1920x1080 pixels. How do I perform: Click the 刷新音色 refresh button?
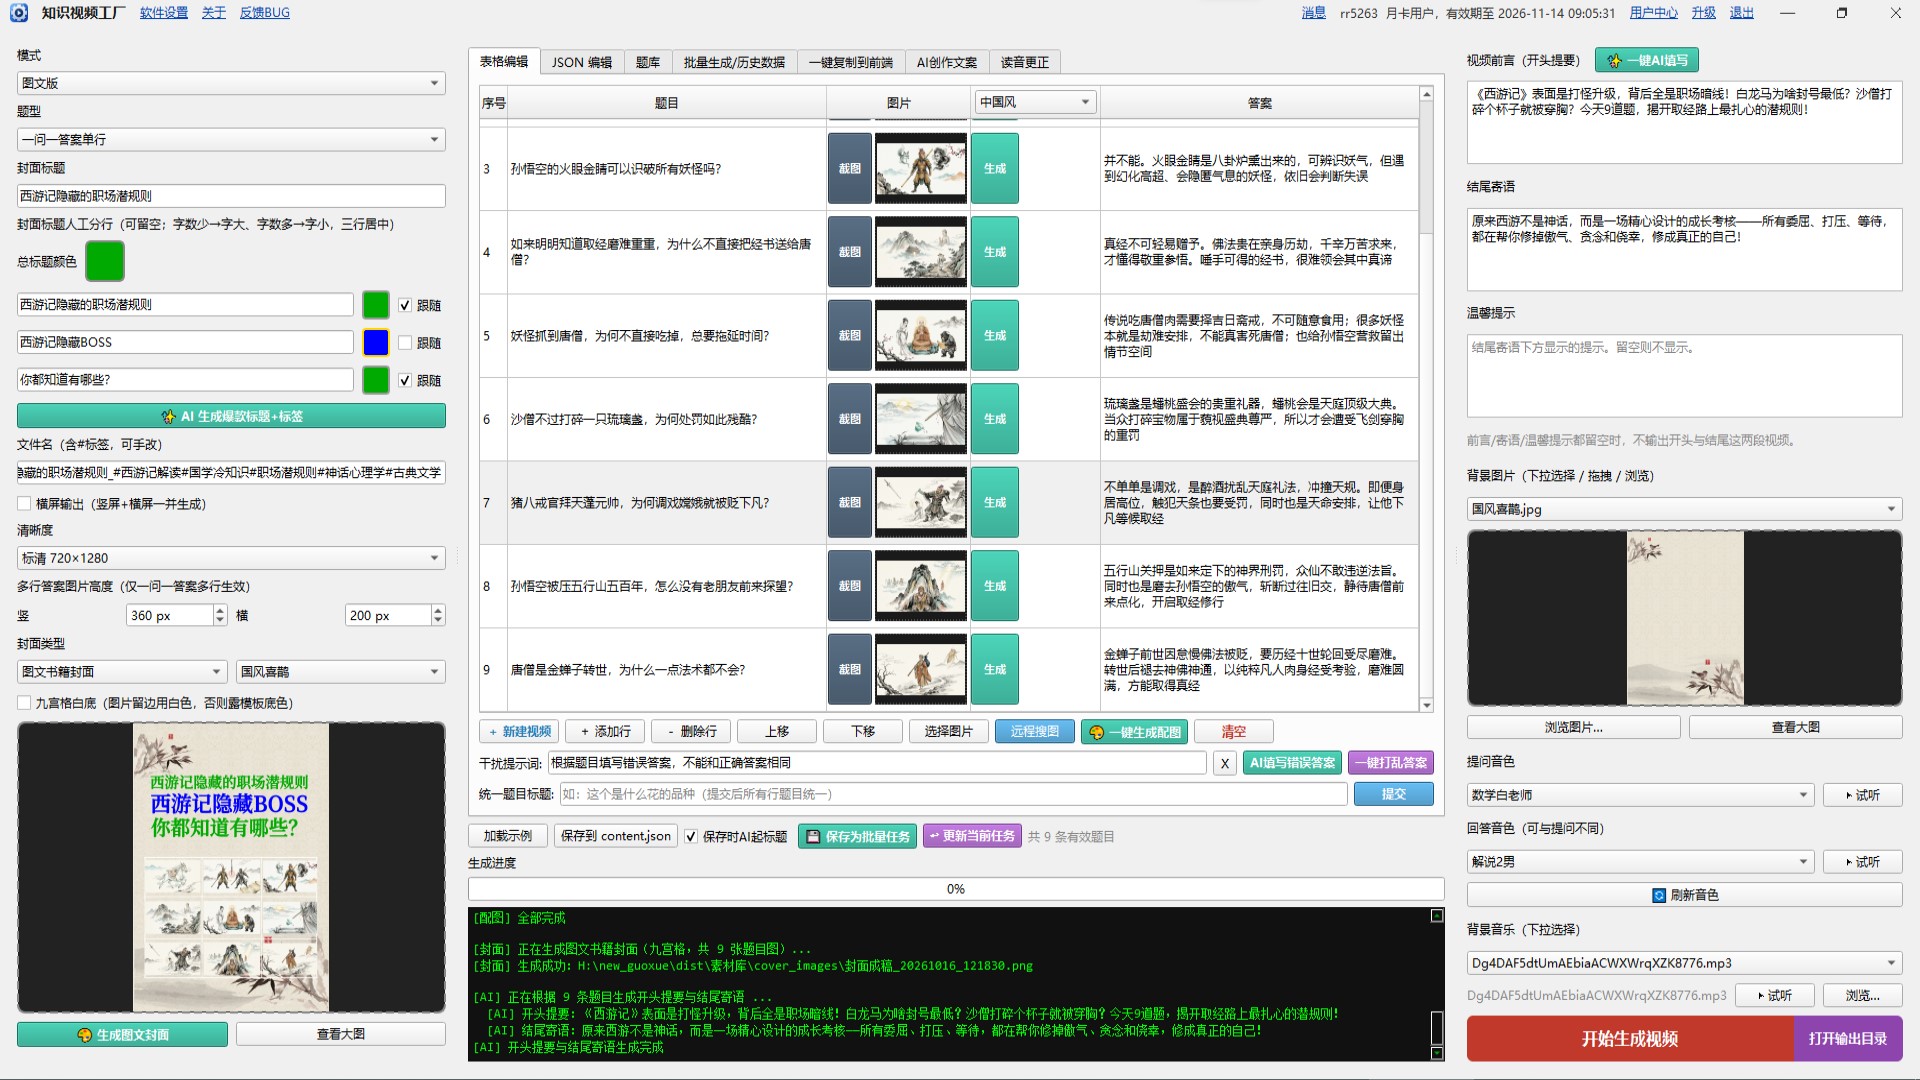click(x=1684, y=895)
